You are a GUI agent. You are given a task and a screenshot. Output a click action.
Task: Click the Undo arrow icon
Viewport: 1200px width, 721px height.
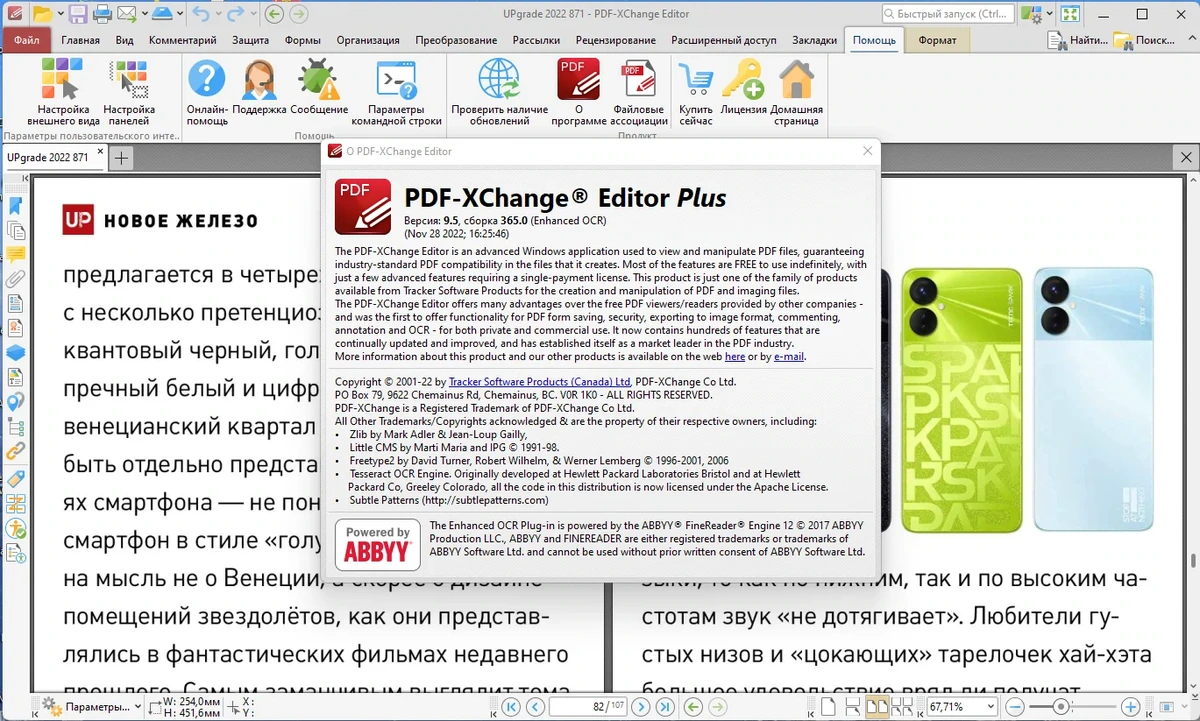click(200, 14)
